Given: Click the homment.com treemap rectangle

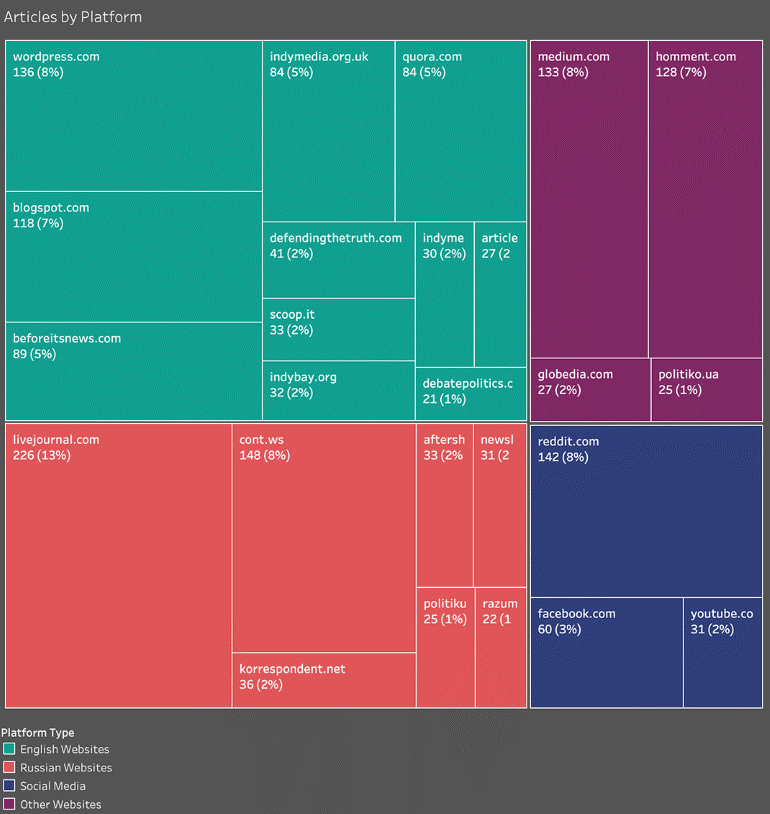Looking at the screenshot, I should click(705, 200).
